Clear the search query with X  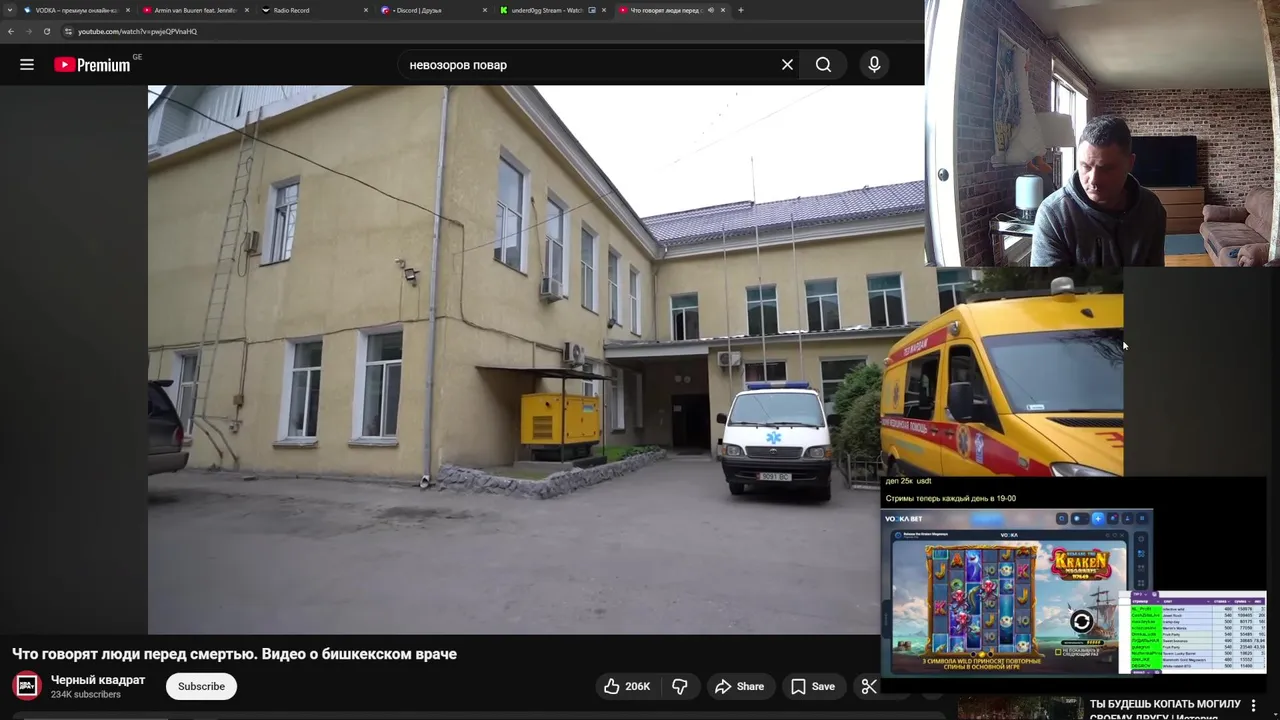[x=787, y=65]
